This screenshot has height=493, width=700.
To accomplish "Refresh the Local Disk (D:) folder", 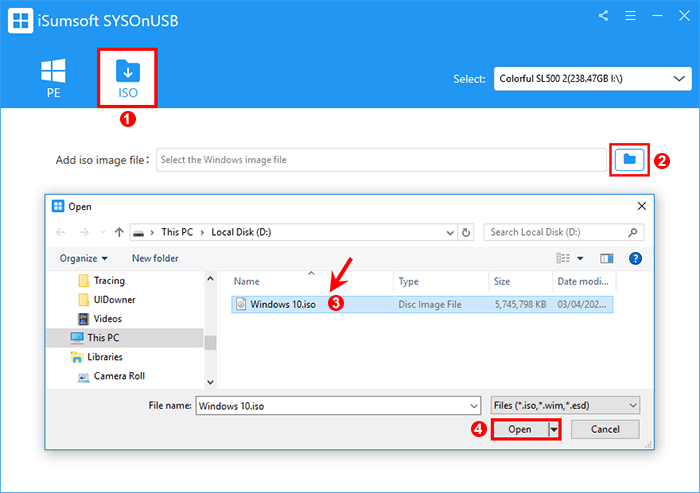I will pos(466,233).
